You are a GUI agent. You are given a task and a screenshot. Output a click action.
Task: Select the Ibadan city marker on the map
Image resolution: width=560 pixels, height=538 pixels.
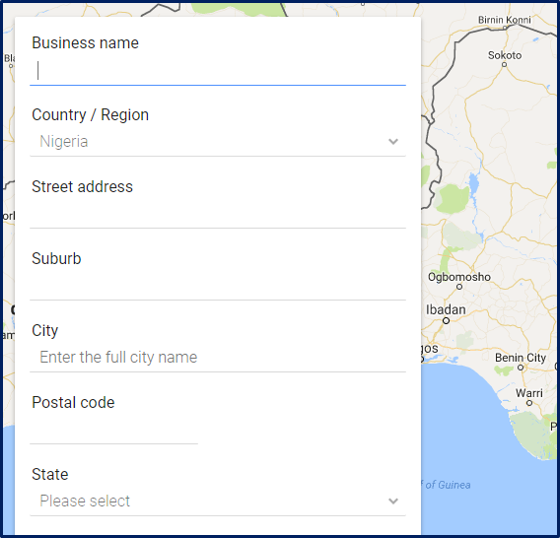[x=446, y=321]
